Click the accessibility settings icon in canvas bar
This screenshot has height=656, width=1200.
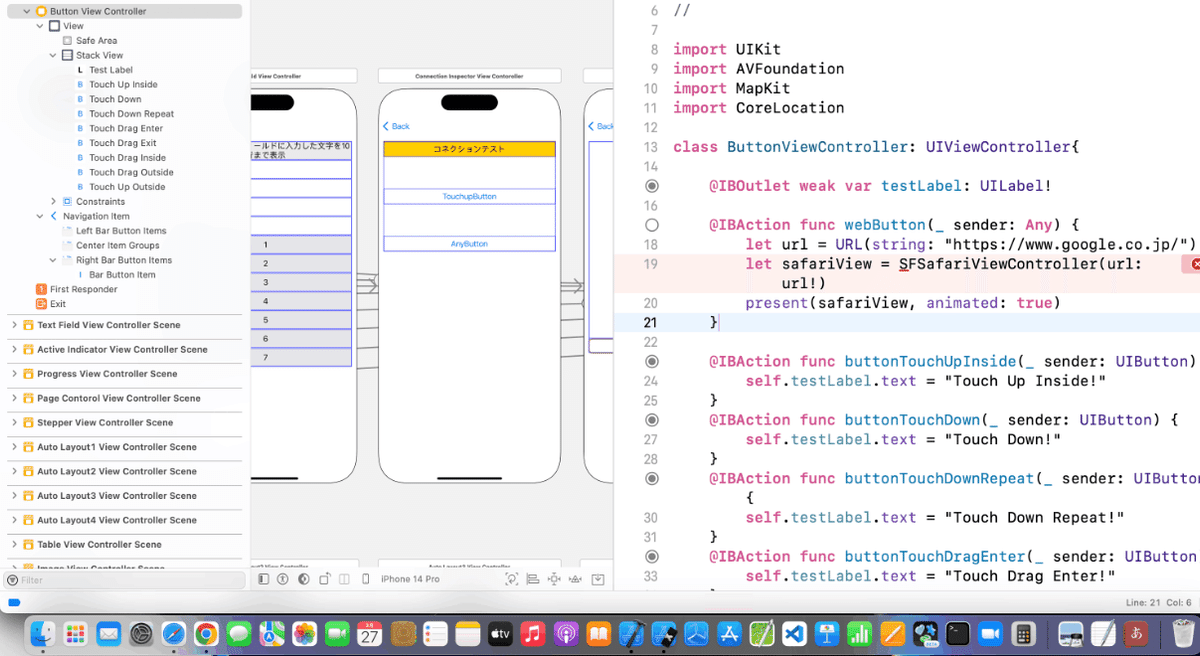(x=283, y=579)
